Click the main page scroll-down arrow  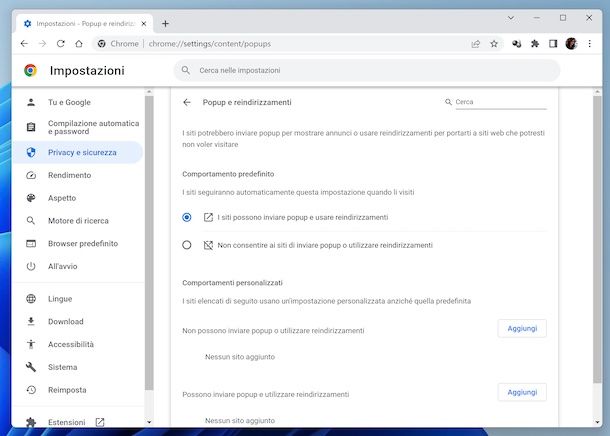(597, 422)
